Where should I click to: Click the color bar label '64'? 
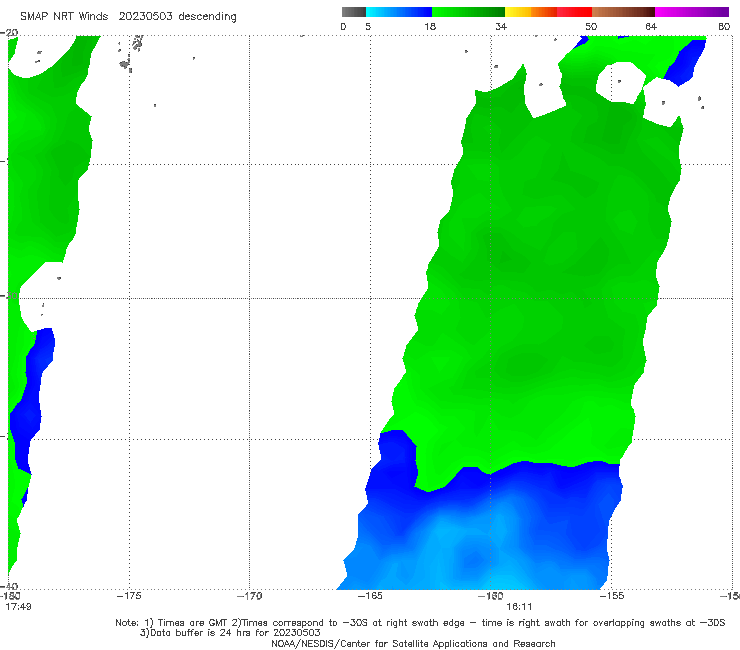[651, 26]
